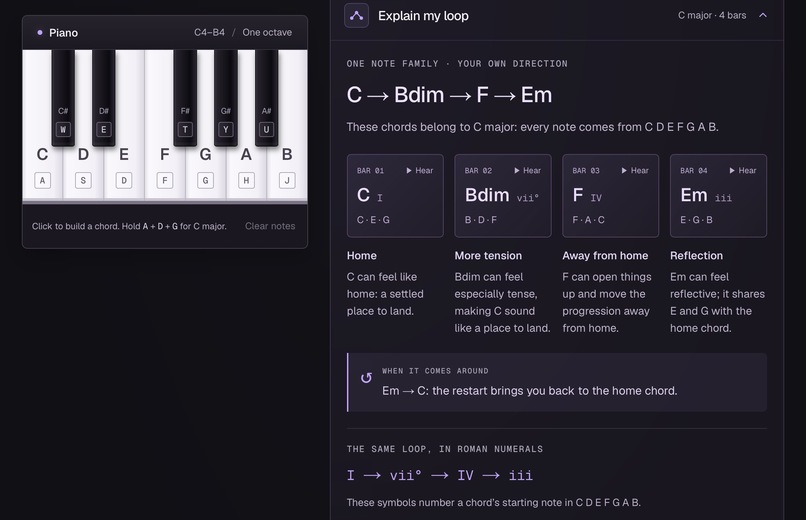This screenshot has height=520, width=806.
Task: Click 'Click to build a chord' hint text
Action: pyautogui.click(x=129, y=226)
